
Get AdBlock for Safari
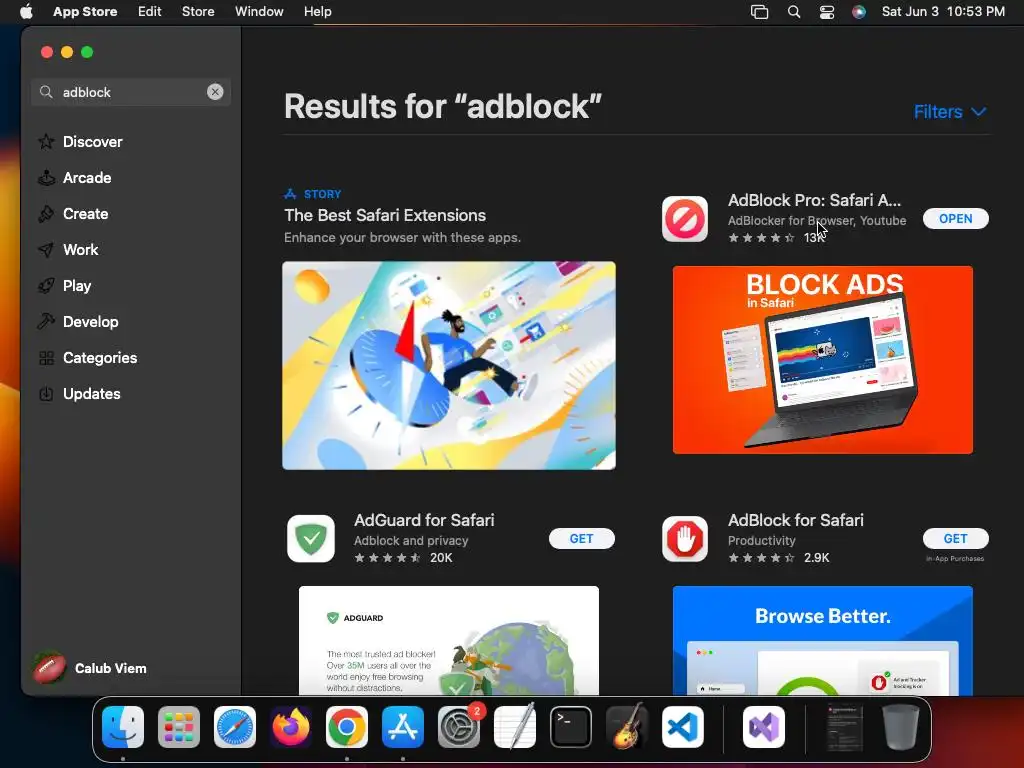point(955,538)
